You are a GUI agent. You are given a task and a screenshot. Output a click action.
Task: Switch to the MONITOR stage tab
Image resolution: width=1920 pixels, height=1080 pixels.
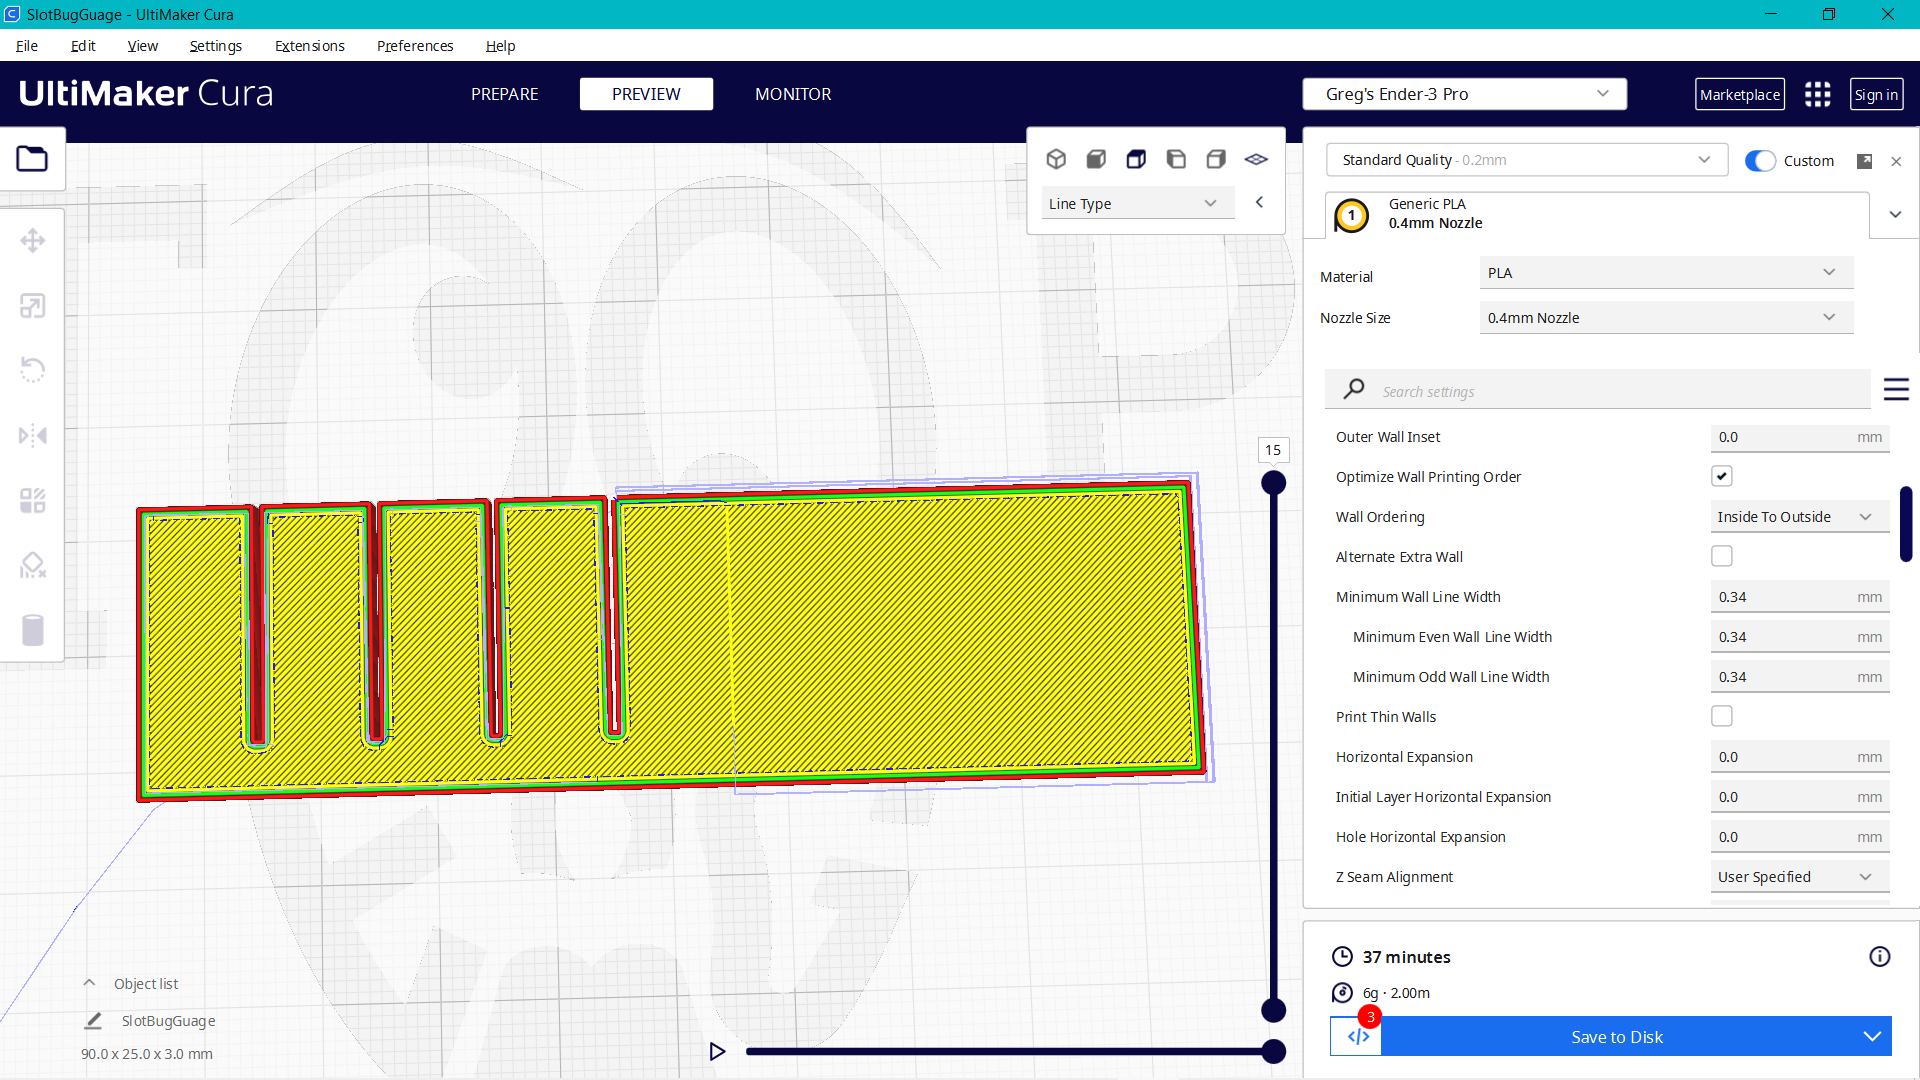point(793,94)
